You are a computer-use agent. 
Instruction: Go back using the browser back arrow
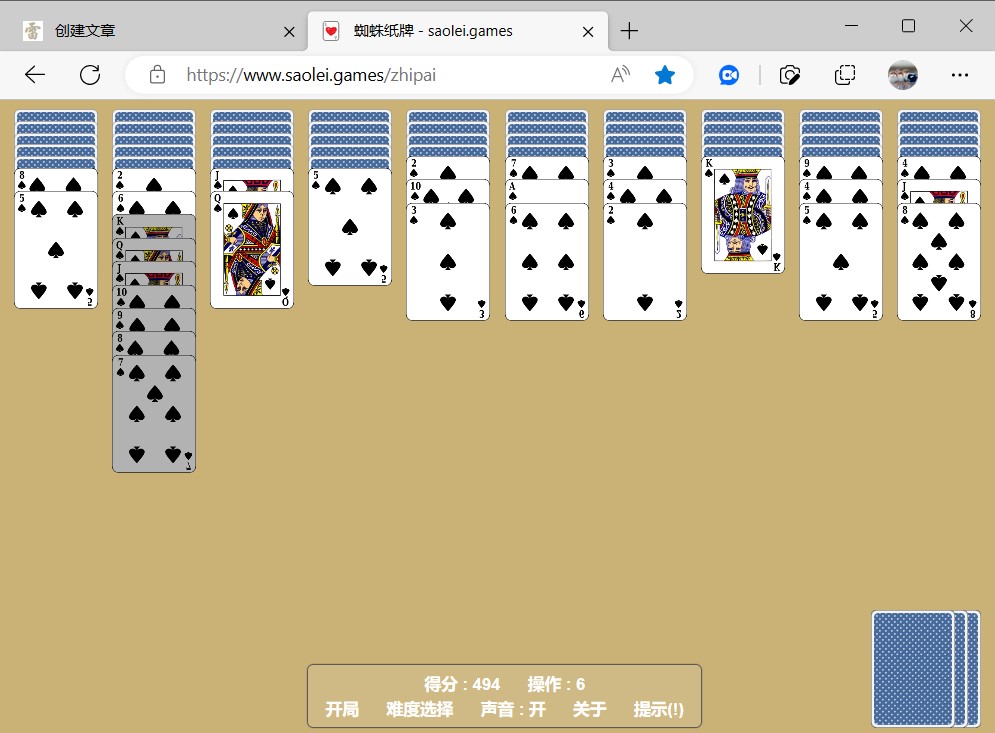coord(35,75)
